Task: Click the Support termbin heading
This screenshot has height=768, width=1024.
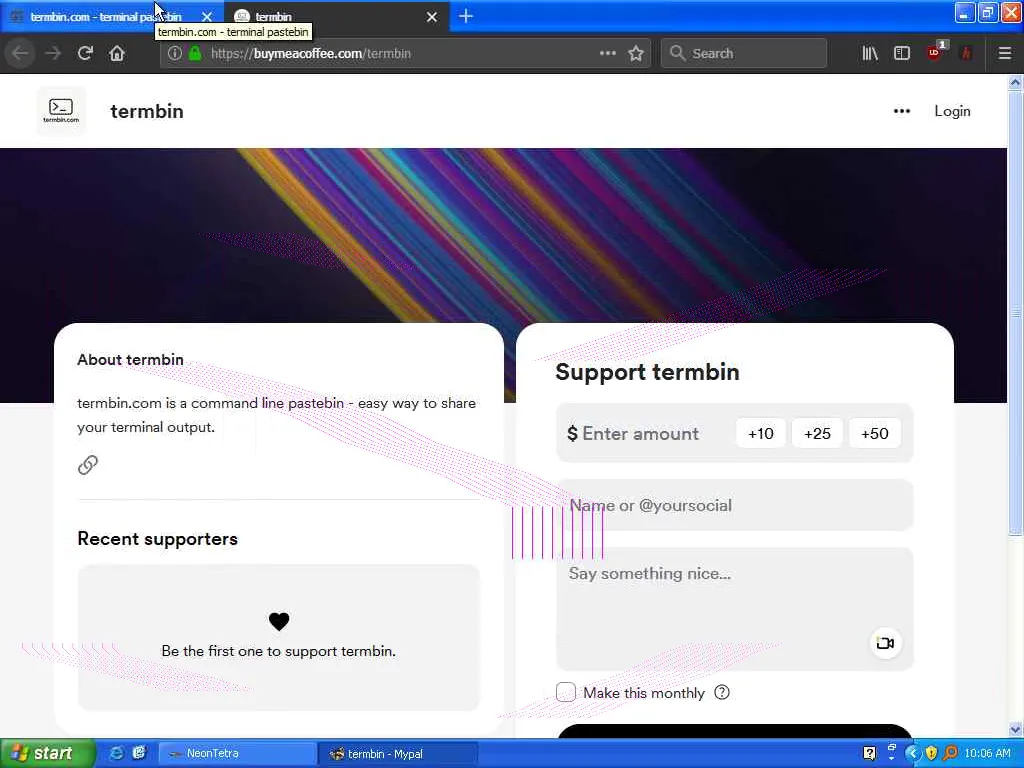Action: point(647,372)
